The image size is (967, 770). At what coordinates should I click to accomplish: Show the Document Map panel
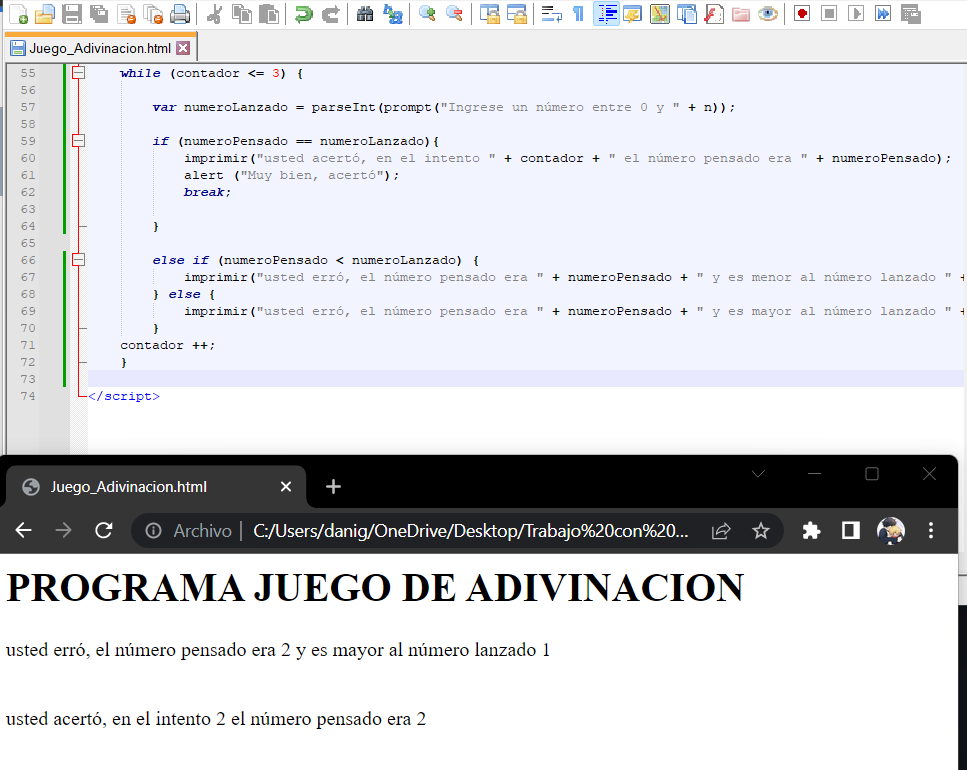660,14
